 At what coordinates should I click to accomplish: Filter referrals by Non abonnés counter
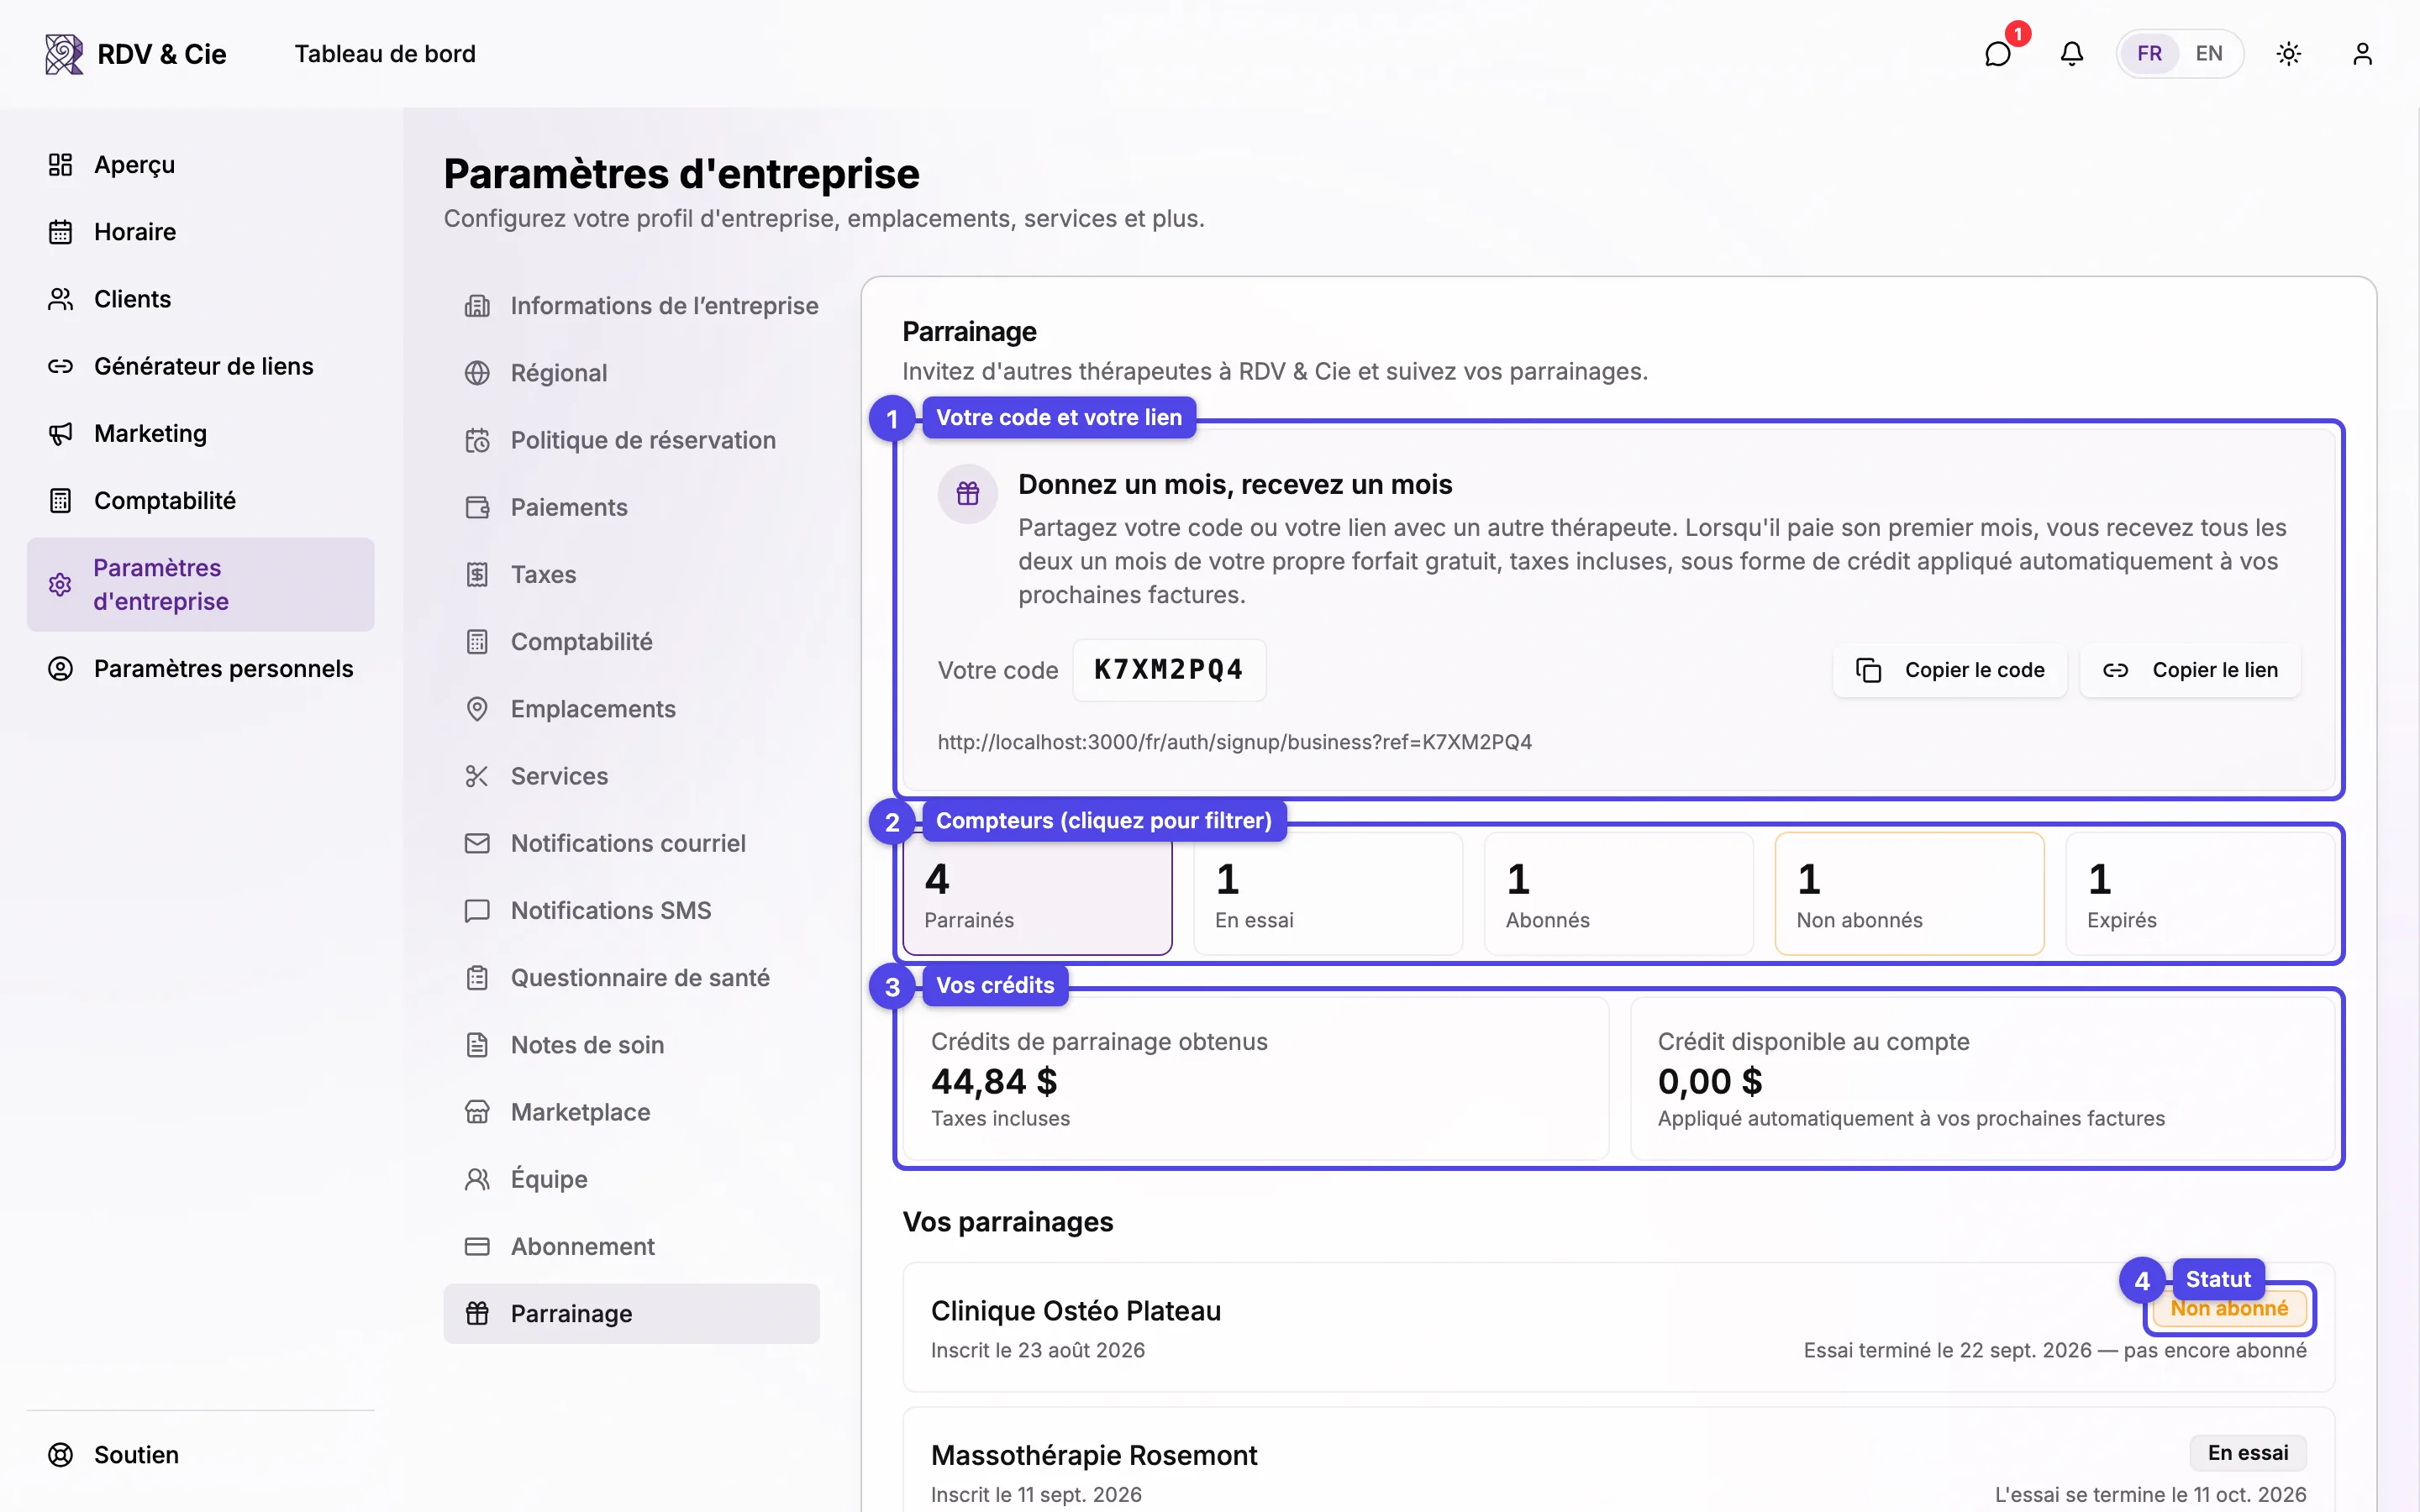point(1909,894)
